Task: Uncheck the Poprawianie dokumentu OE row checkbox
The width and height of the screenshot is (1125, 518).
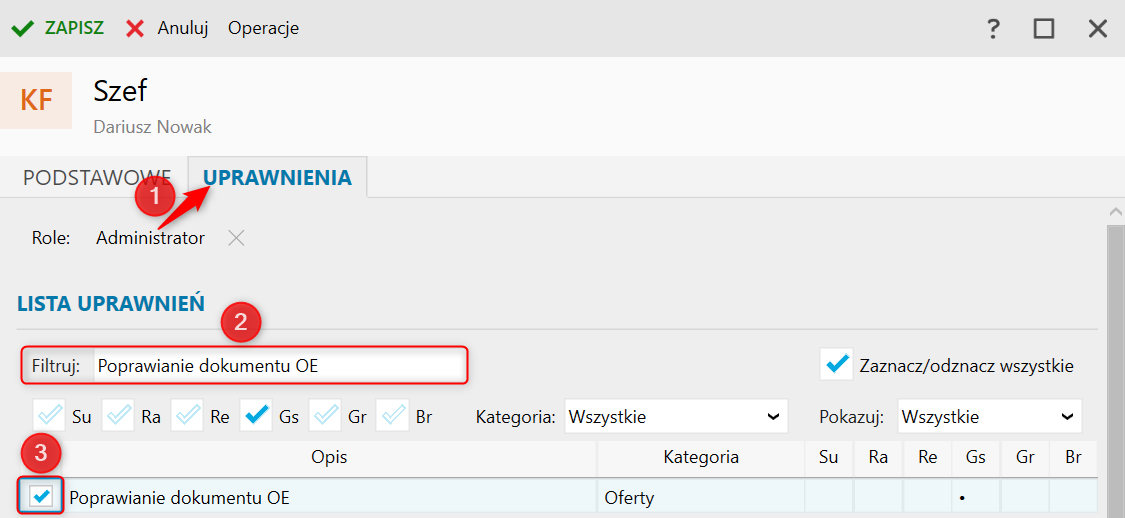Action: coord(42,496)
